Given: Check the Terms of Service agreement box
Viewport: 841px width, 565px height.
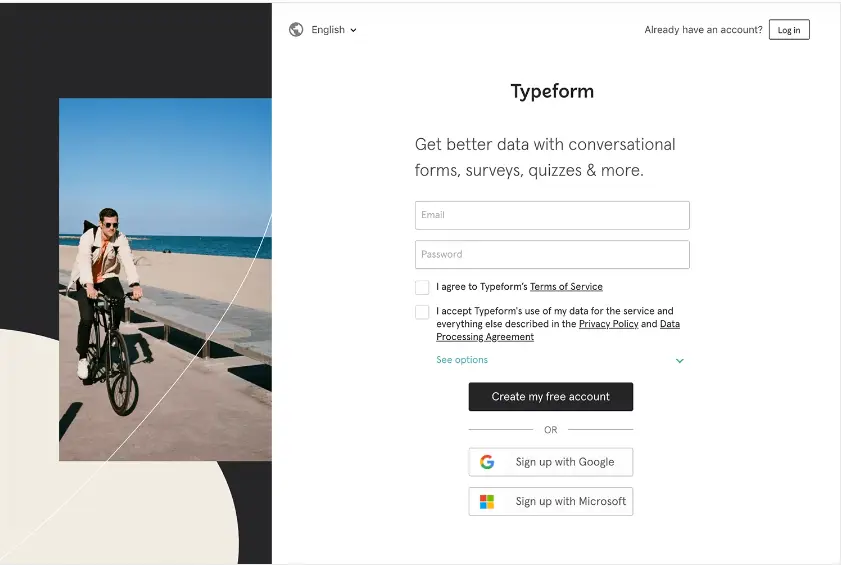Looking at the screenshot, I should pos(422,287).
